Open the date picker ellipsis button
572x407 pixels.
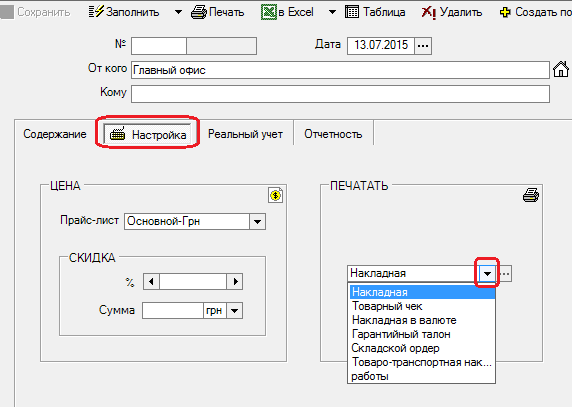[x=423, y=46]
